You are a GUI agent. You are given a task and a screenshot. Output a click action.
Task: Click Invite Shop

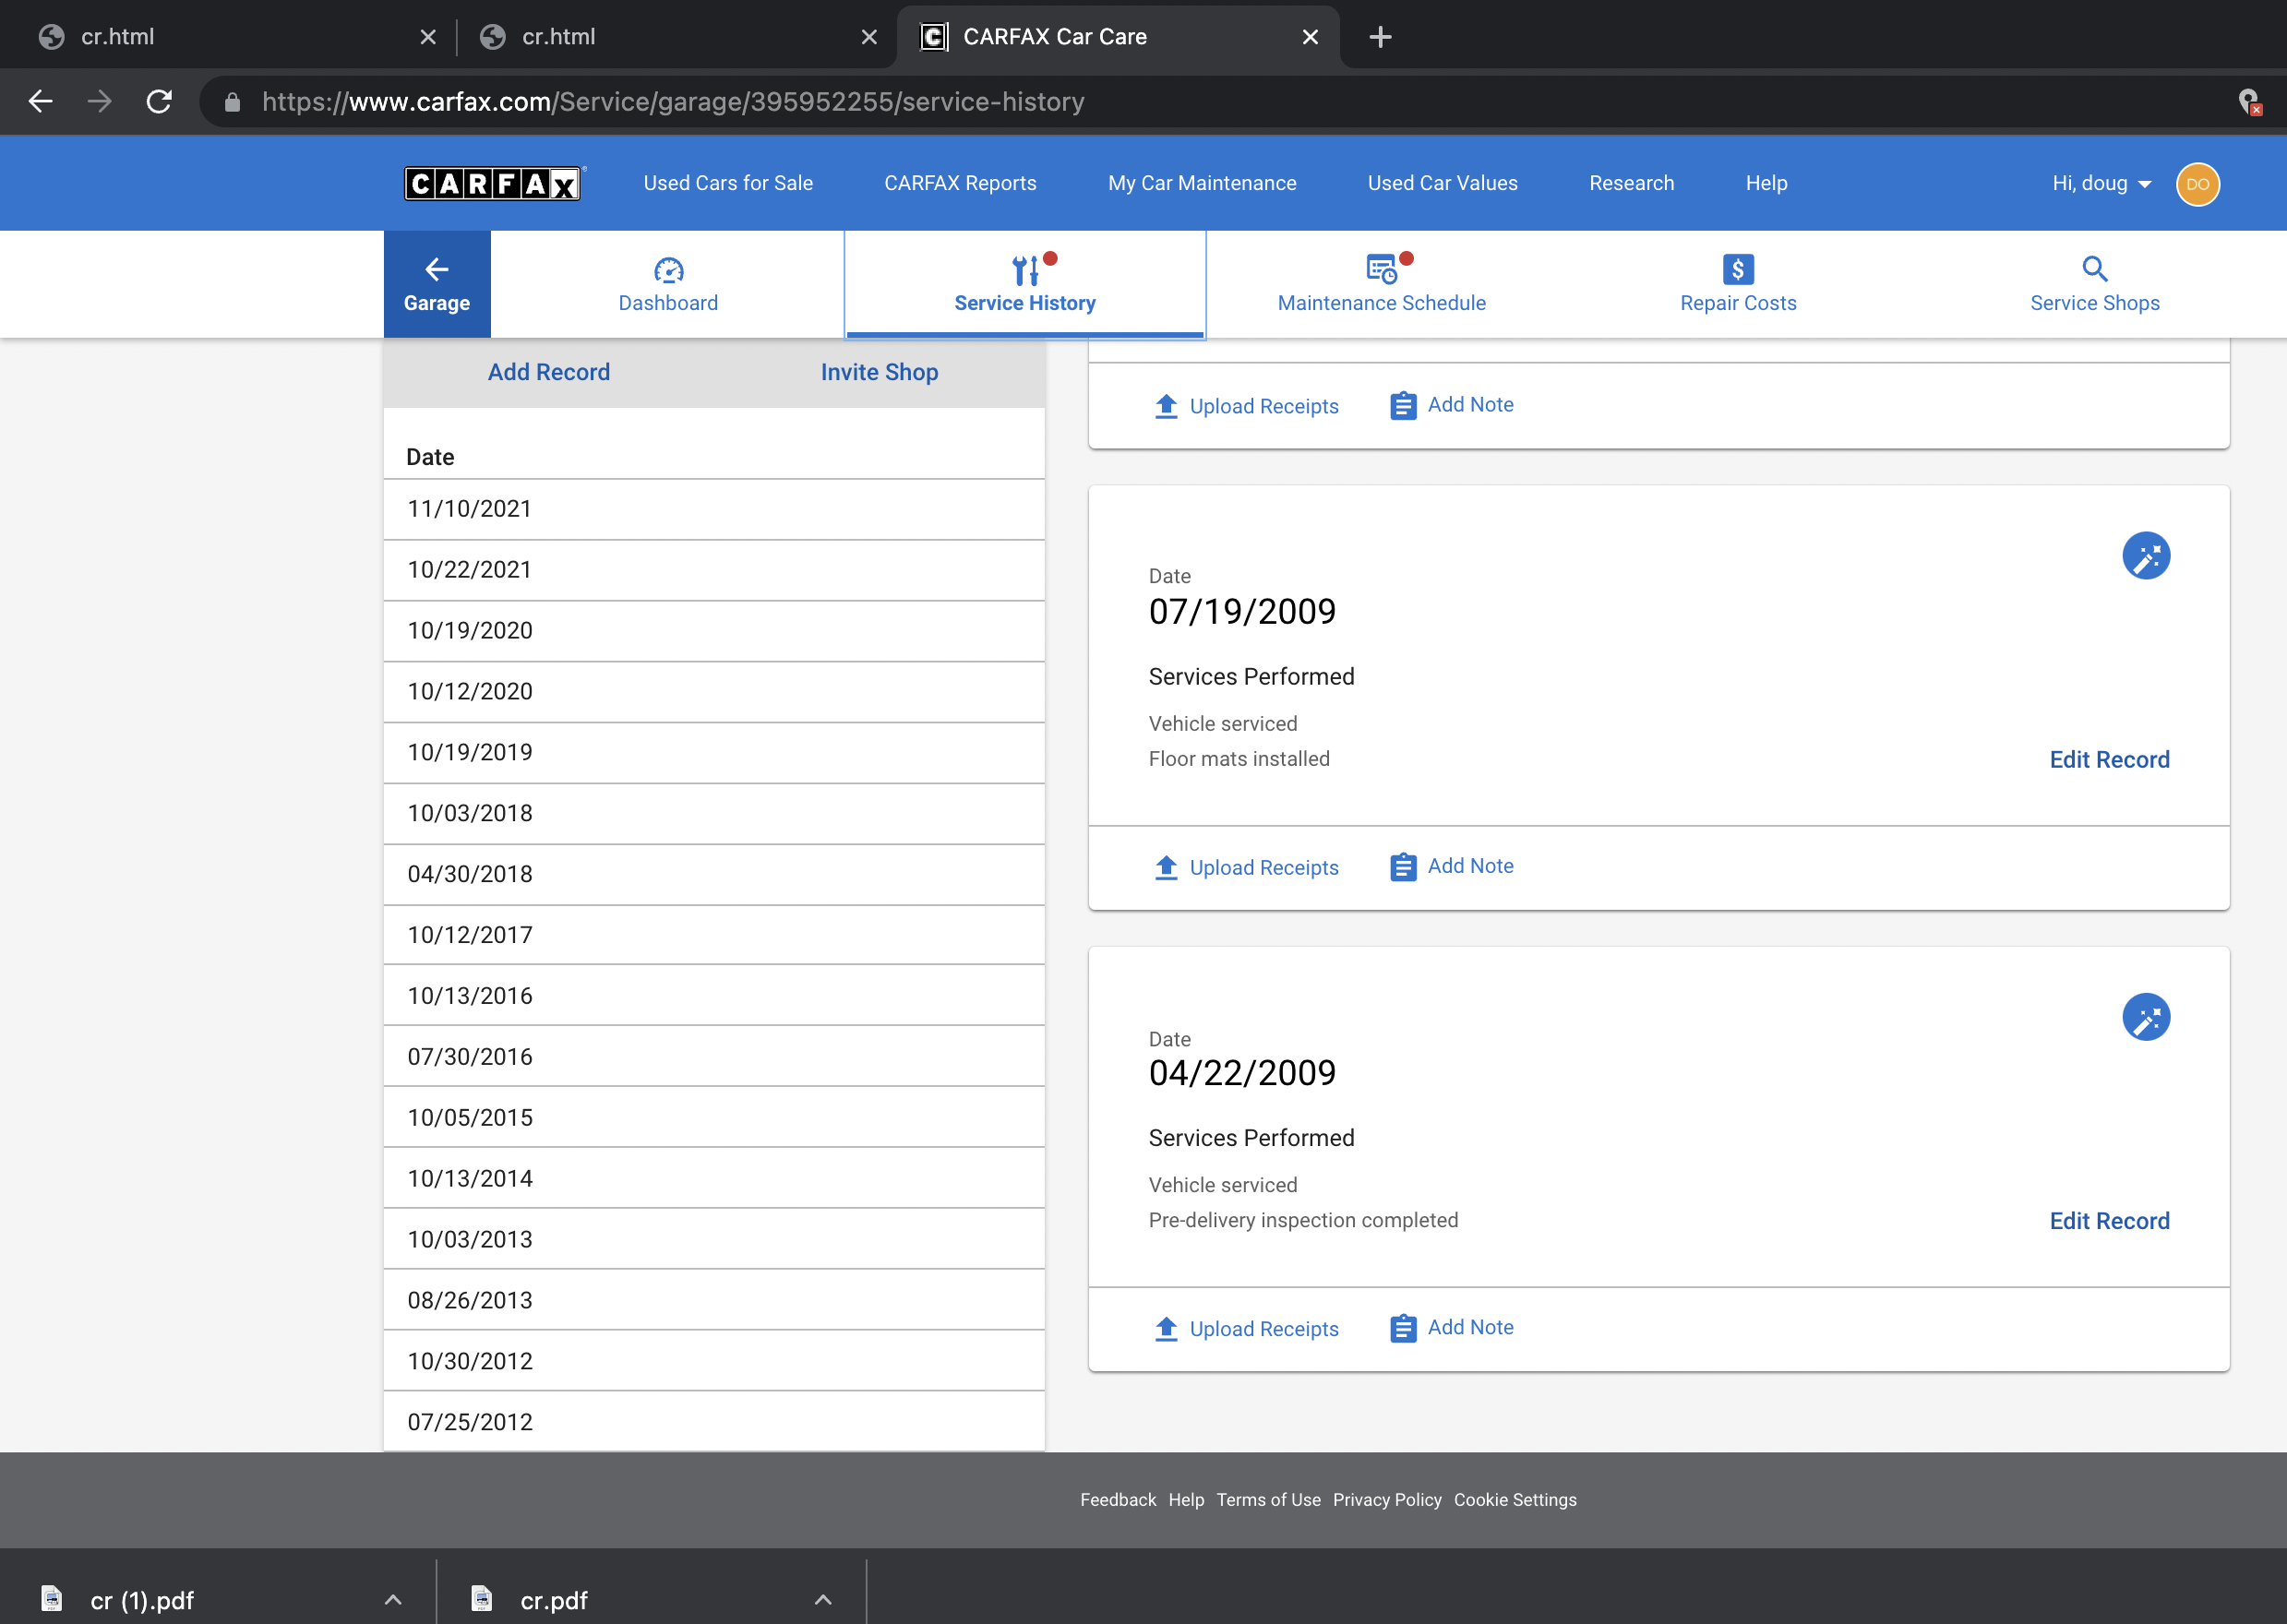click(x=879, y=372)
